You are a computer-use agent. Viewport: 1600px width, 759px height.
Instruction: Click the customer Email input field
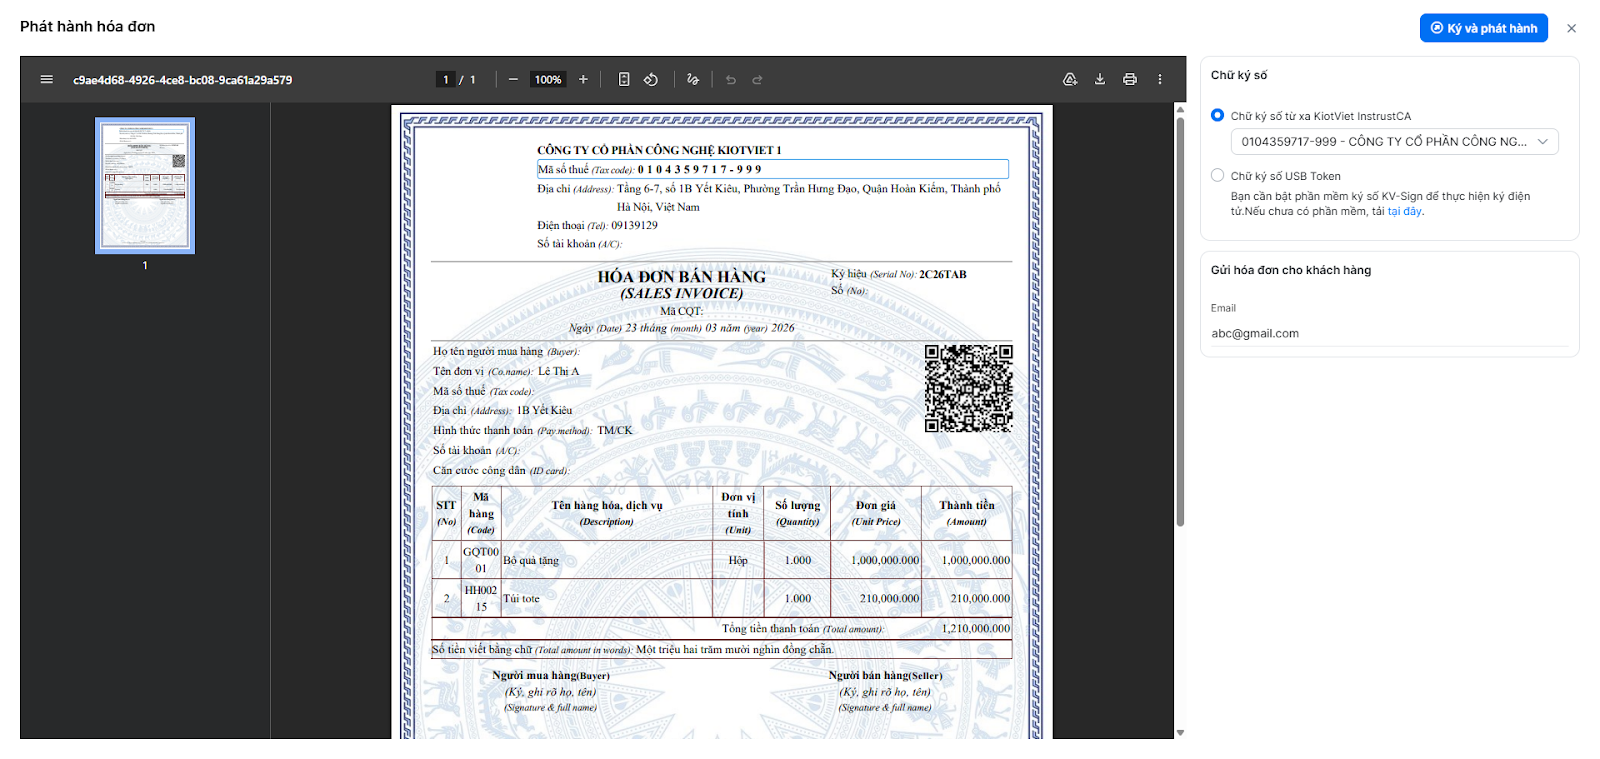tap(1389, 334)
